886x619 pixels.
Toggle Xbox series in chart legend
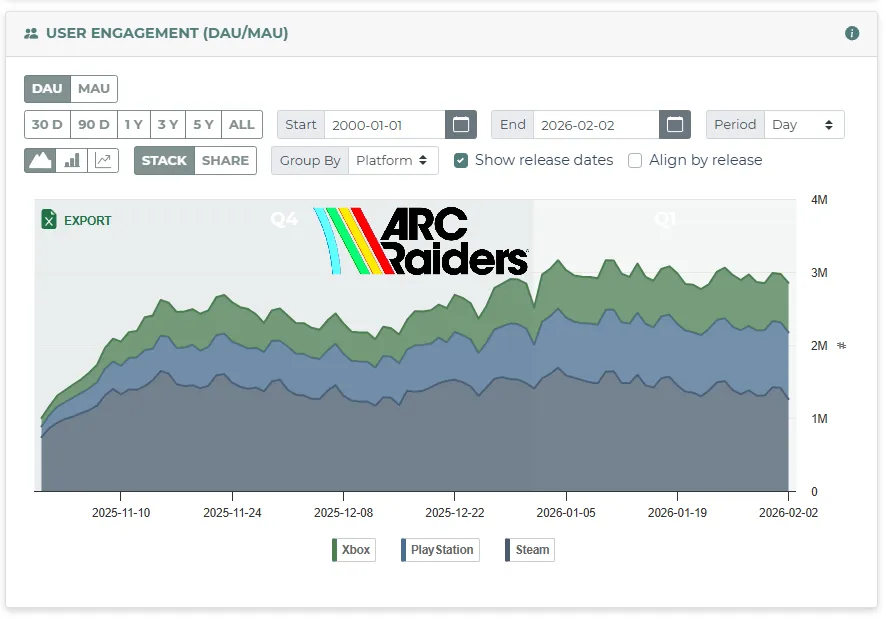(354, 550)
